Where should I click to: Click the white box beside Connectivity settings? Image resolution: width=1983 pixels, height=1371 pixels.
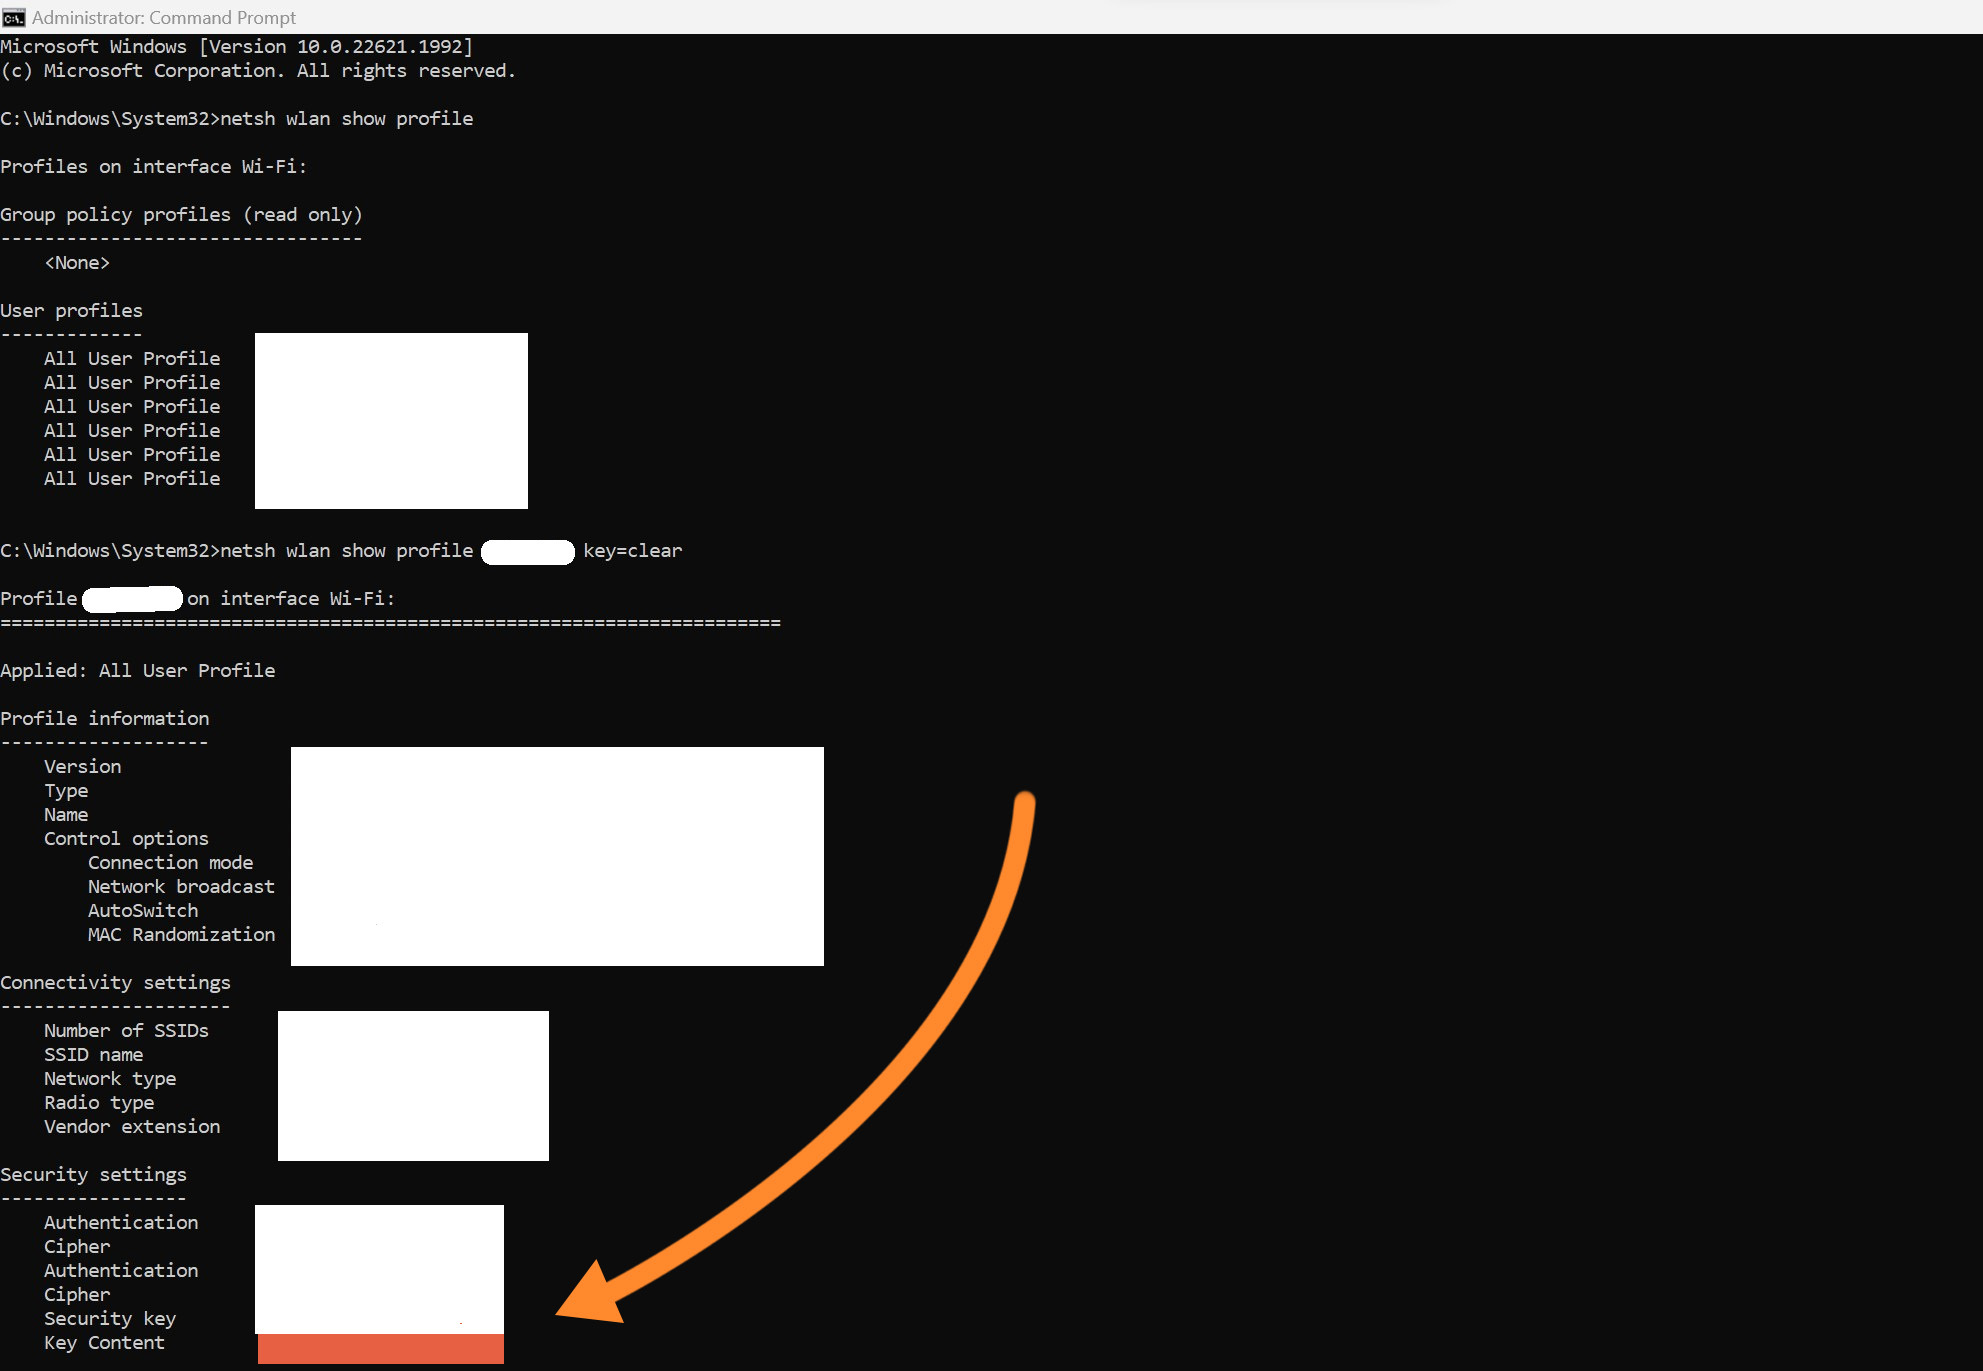tap(413, 1086)
